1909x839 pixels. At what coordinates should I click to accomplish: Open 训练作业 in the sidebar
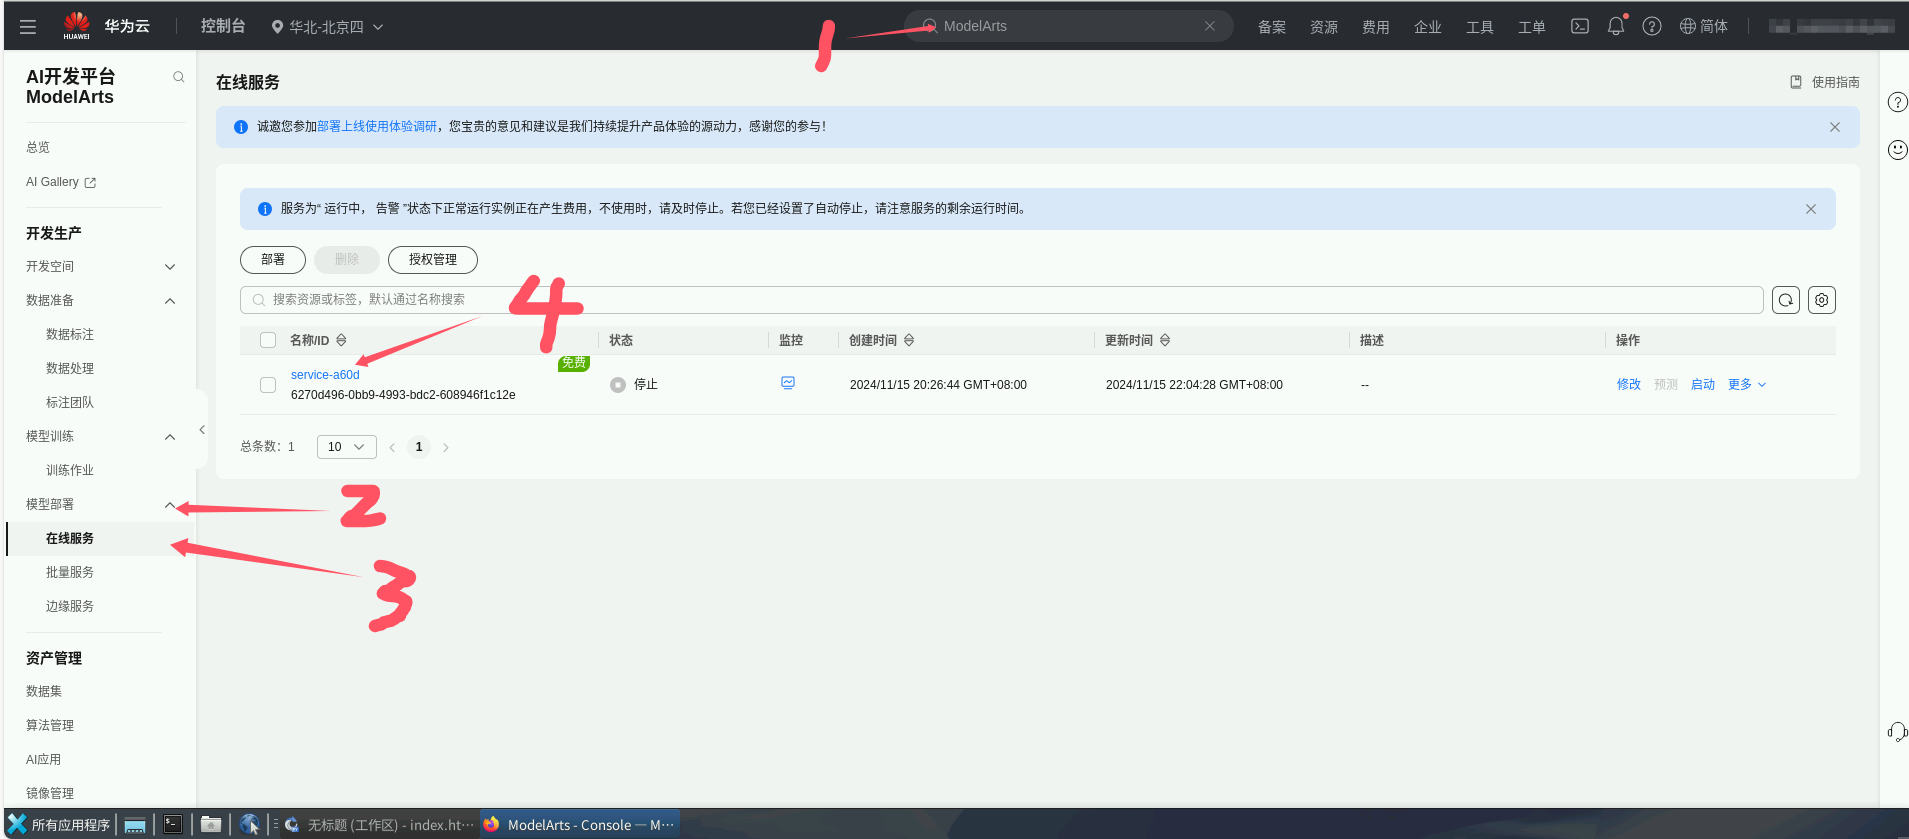(70, 471)
